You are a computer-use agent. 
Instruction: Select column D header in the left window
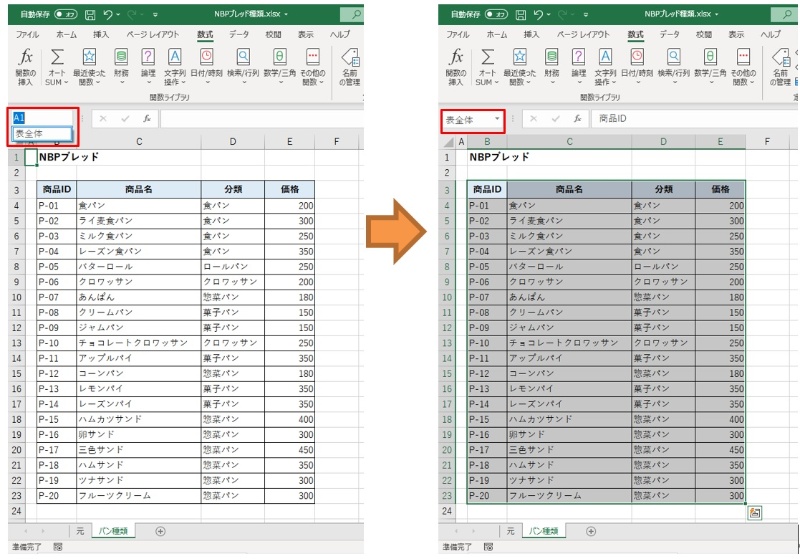pyautogui.click(x=232, y=142)
